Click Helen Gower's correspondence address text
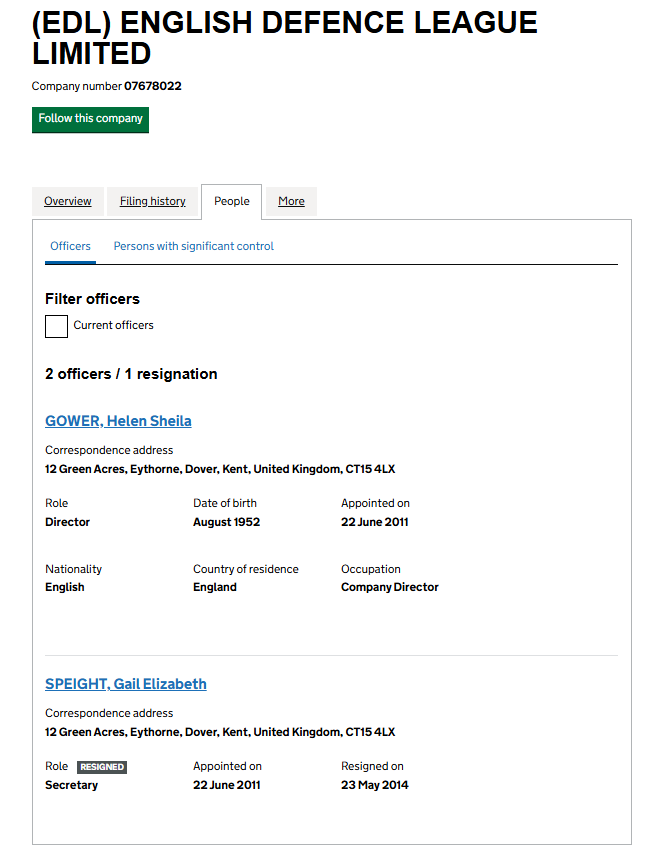 click(x=220, y=469)
